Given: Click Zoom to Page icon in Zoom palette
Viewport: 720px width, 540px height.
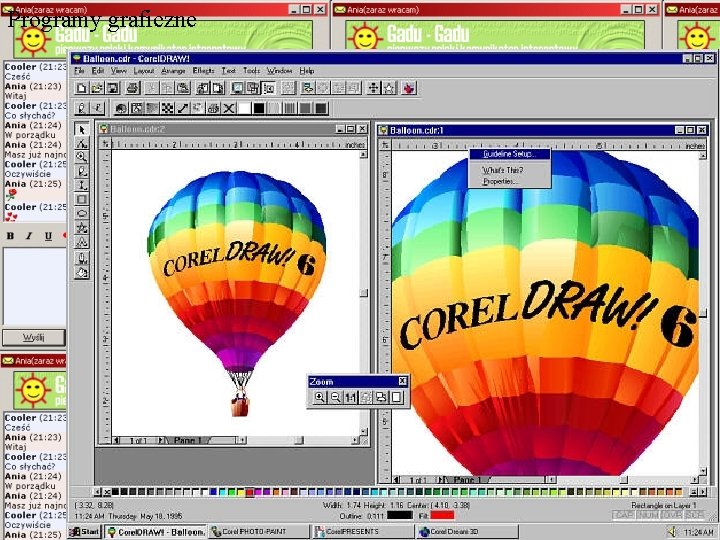Looking at the screenshot, I should 397,397.
